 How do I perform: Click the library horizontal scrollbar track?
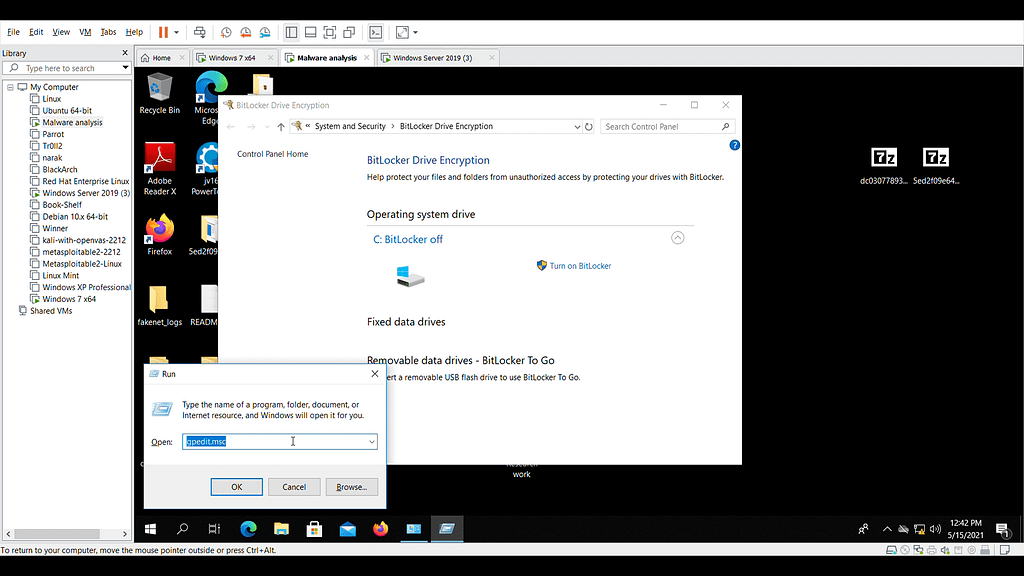[66, 534]
